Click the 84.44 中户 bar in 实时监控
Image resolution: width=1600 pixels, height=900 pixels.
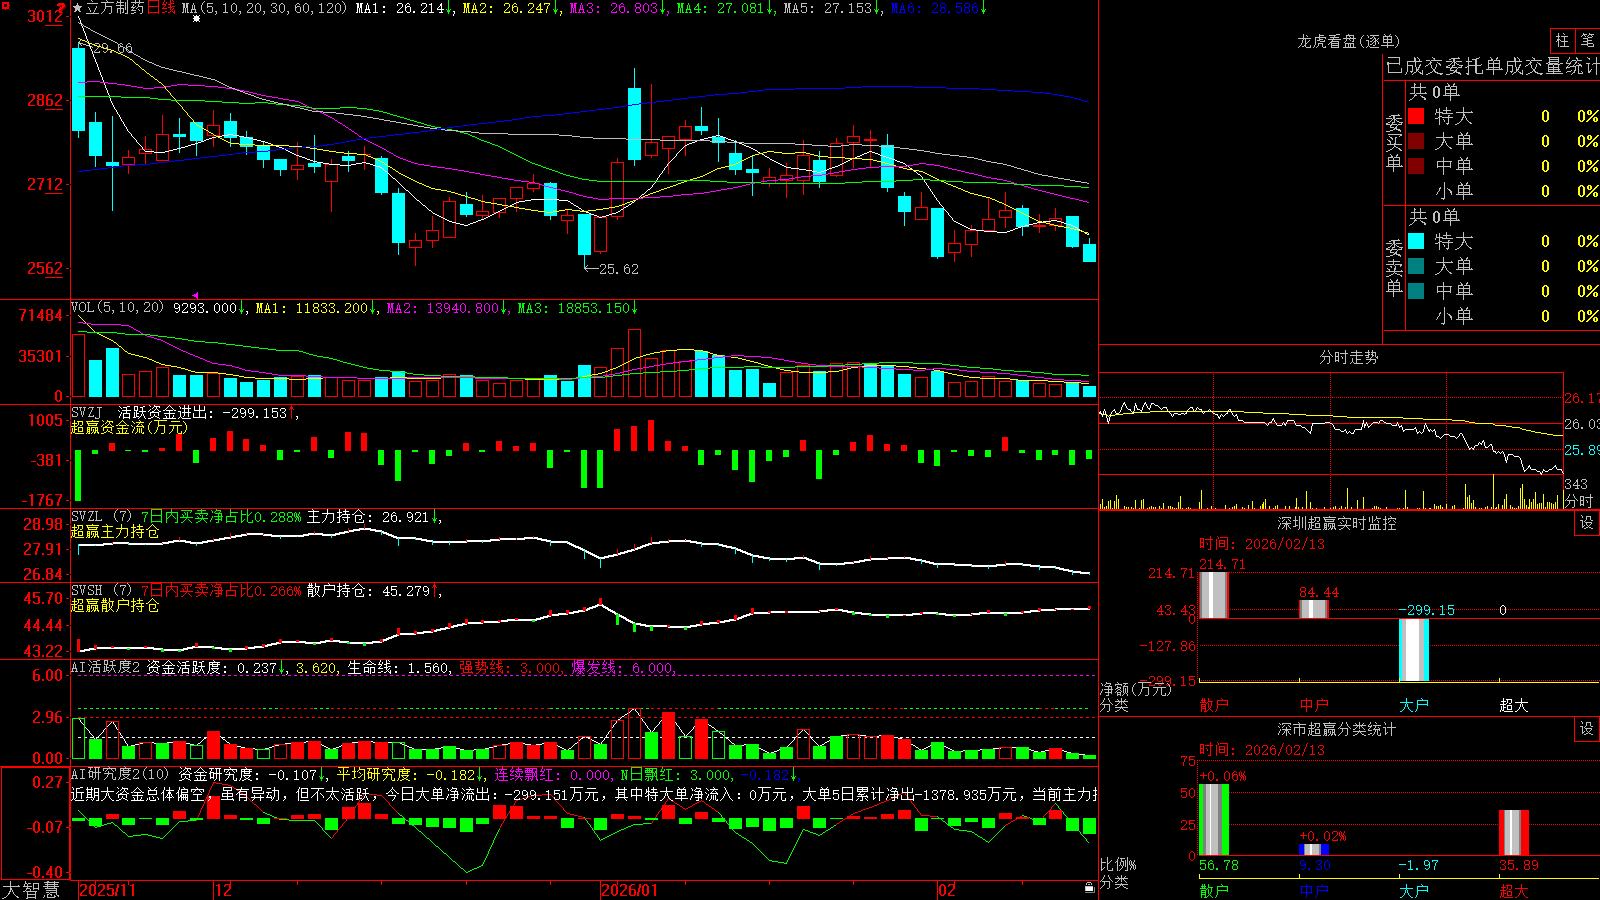[x=1313, y=609]
